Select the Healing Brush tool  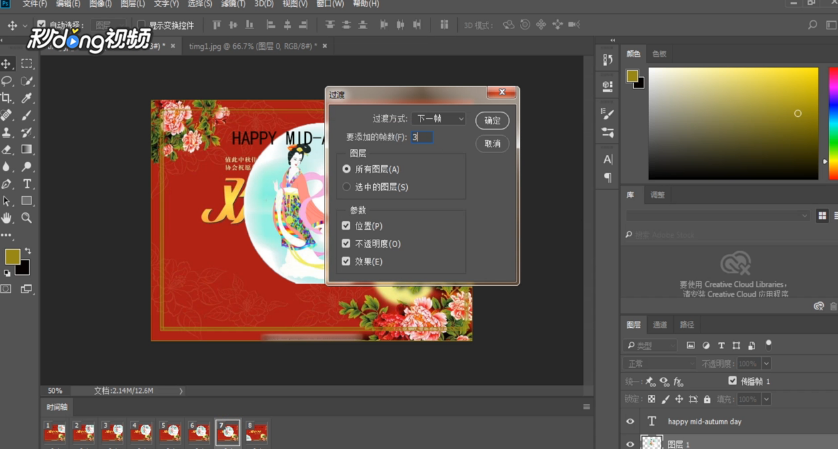point(6,115)
